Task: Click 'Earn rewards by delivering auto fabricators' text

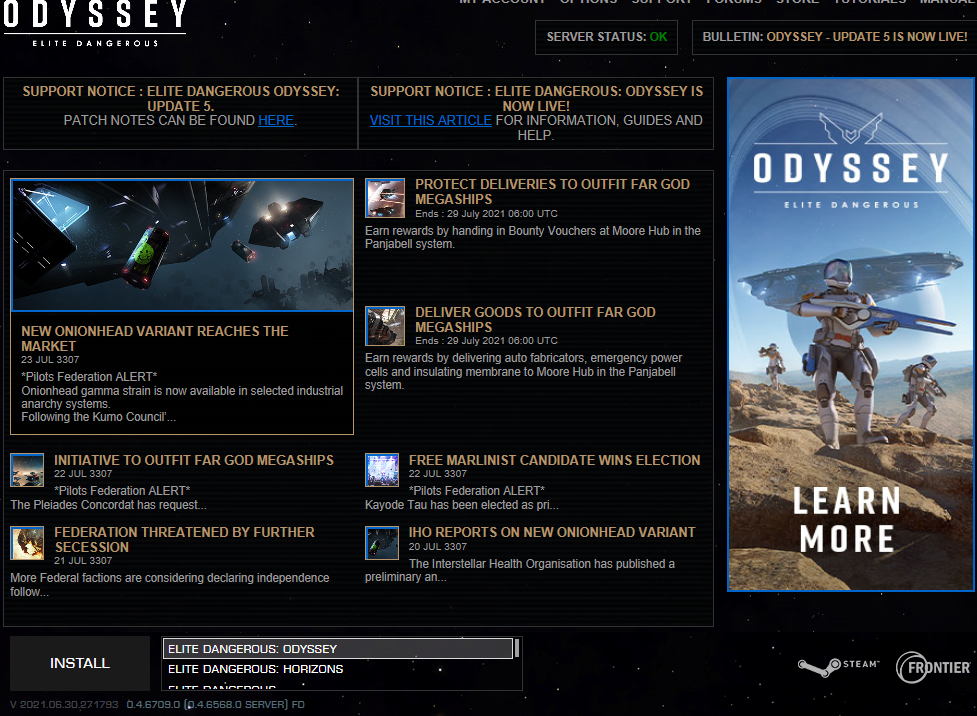Action: coord(523,371)
